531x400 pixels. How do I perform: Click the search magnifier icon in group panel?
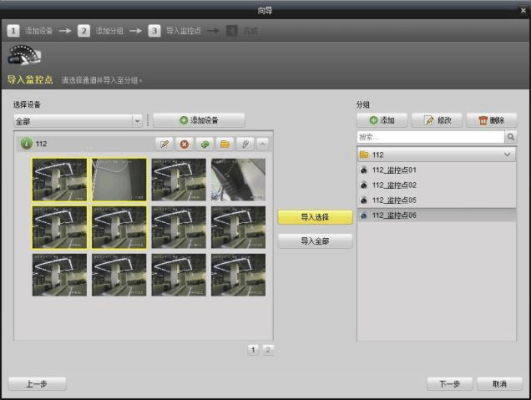511,137
